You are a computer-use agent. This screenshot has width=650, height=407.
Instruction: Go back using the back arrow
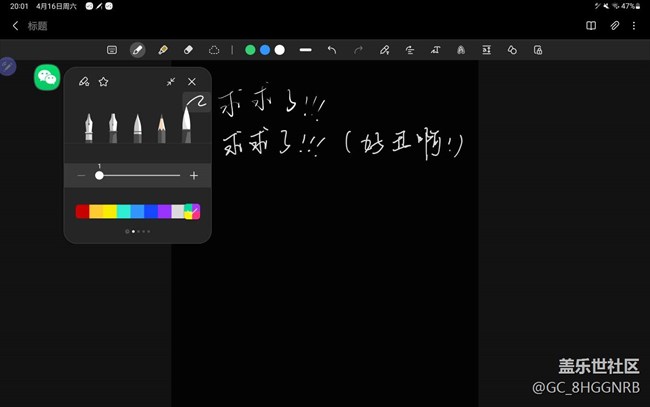(15, 26)
